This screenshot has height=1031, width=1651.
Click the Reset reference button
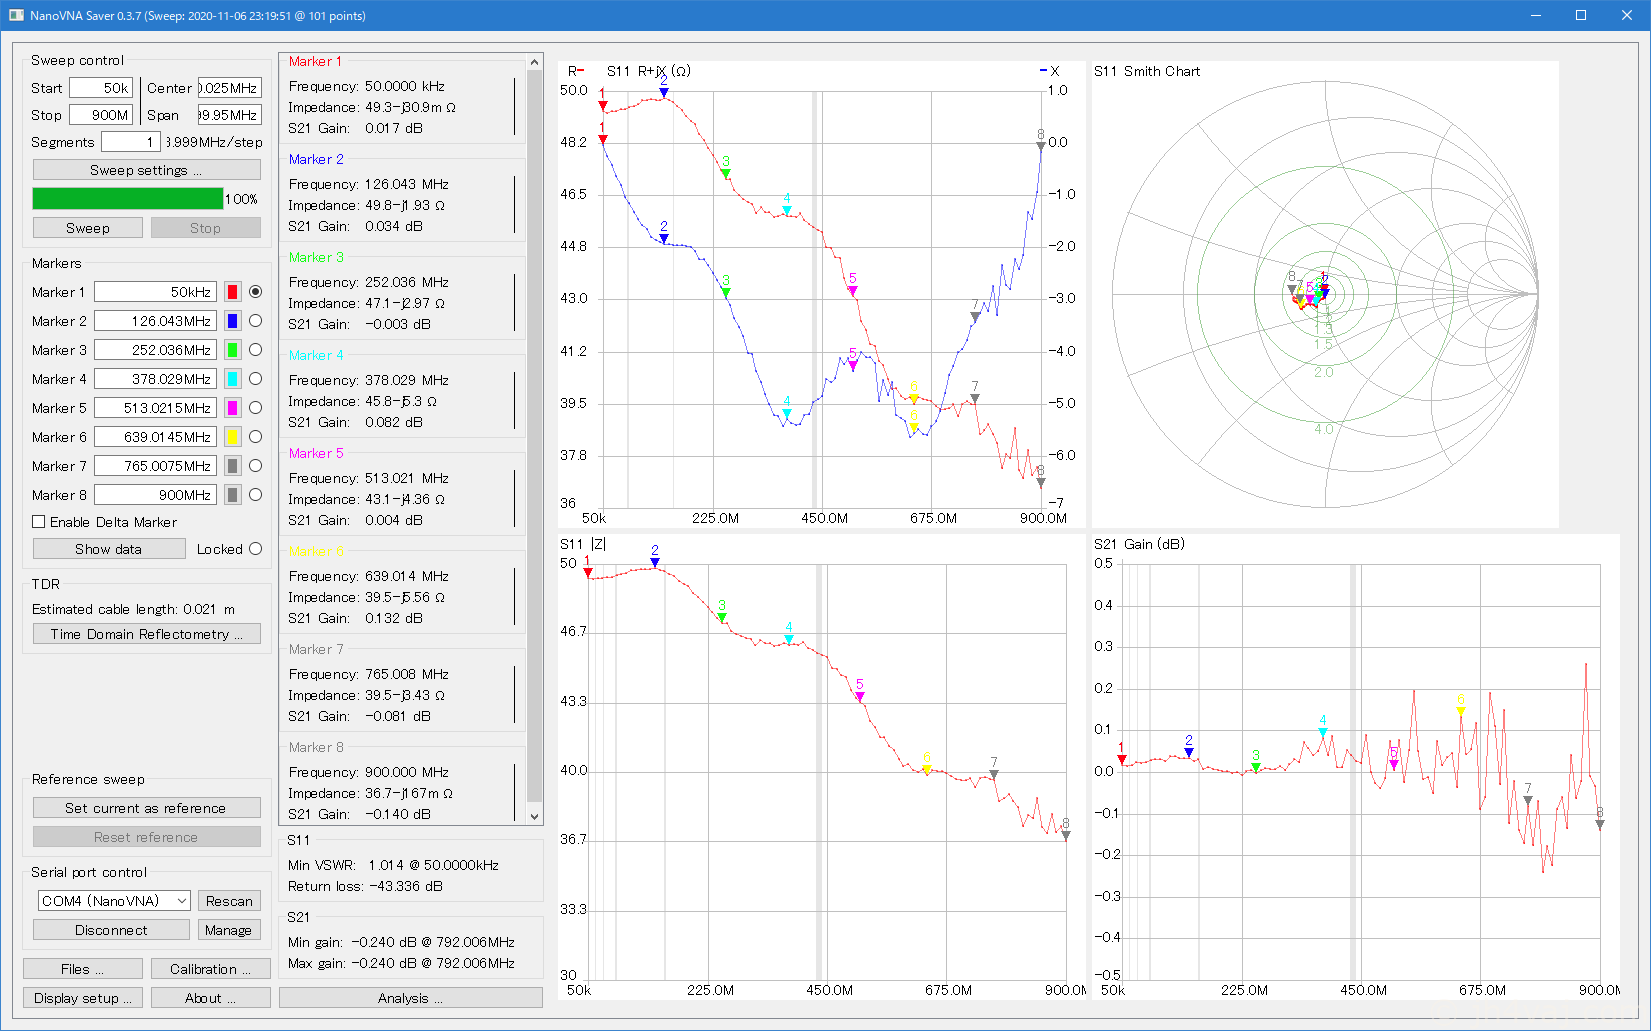pos(147,837)
